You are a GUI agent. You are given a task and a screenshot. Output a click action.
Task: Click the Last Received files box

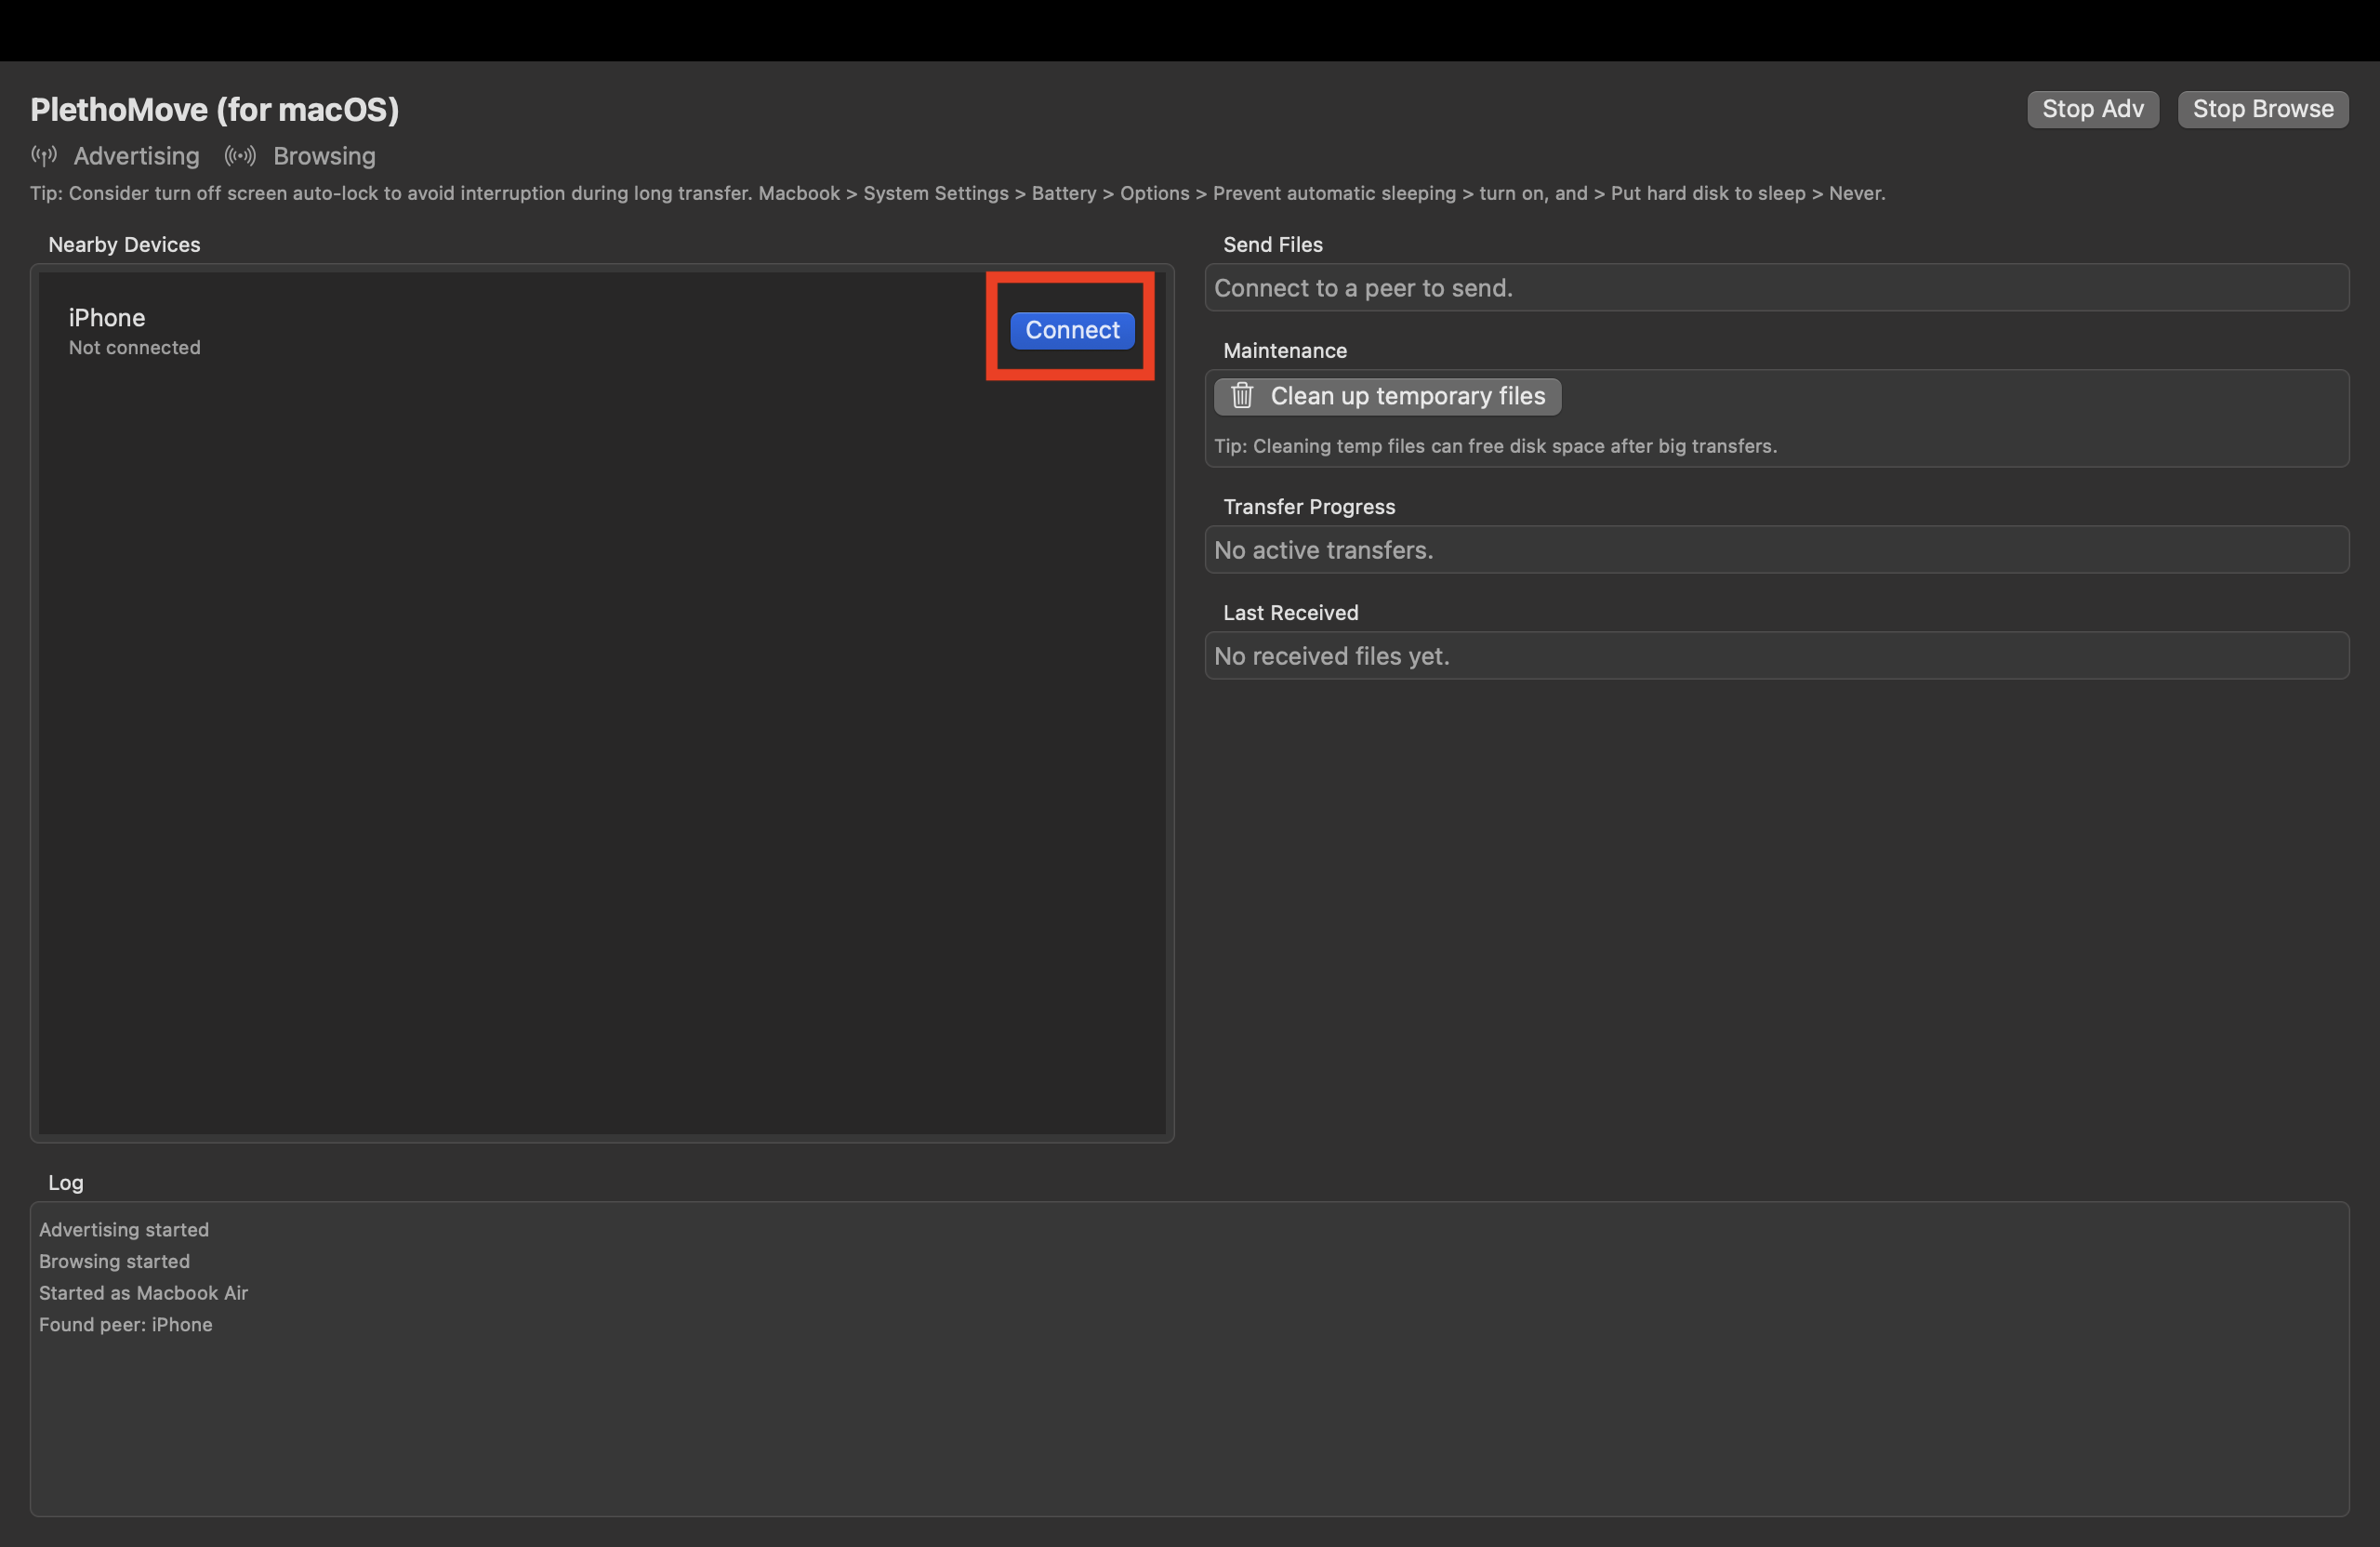pos(1775,655)
